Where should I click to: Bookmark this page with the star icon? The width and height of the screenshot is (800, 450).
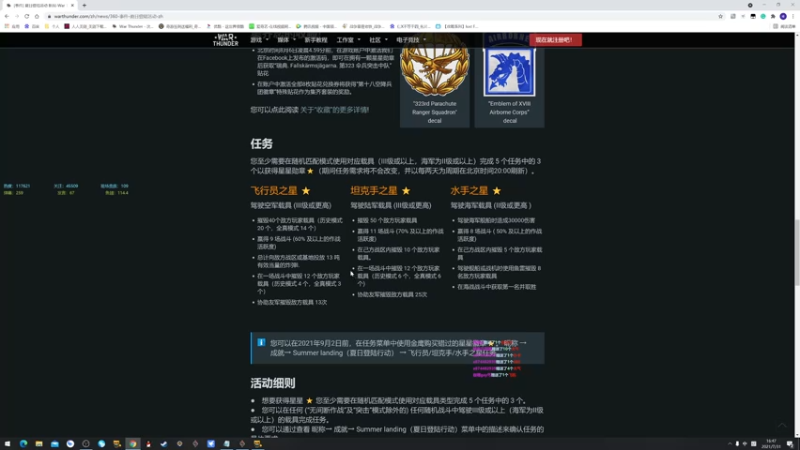(720, 16)
